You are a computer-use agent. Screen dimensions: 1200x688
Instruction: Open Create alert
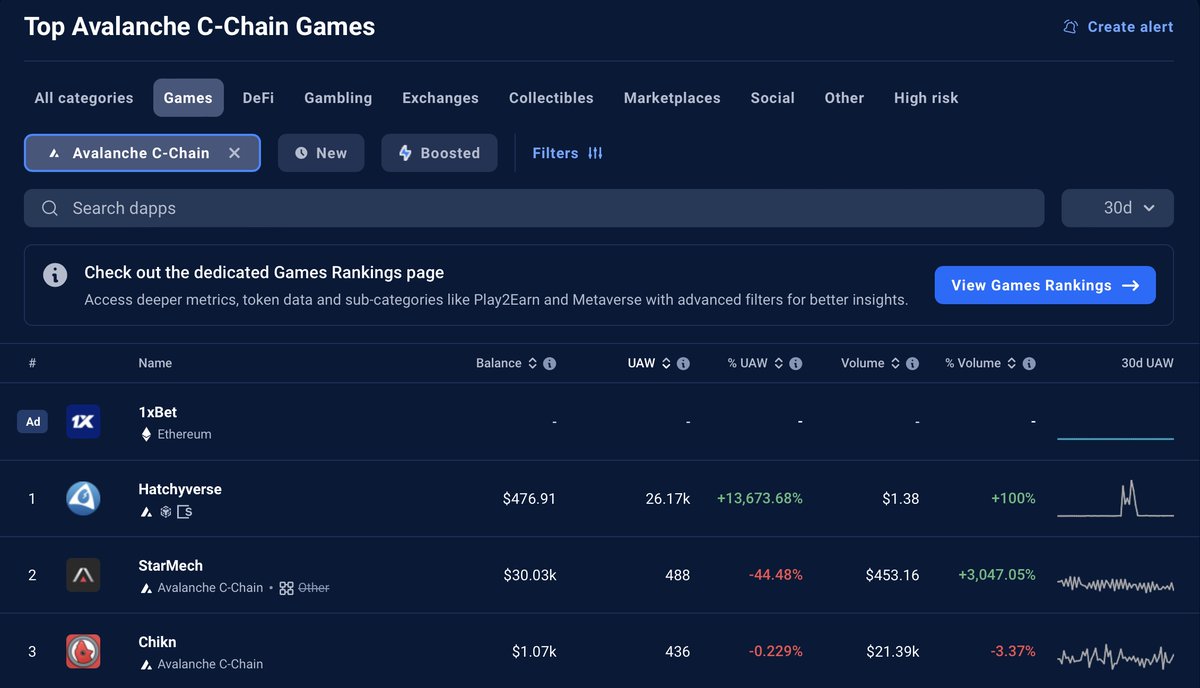(x=1117, y=26)
